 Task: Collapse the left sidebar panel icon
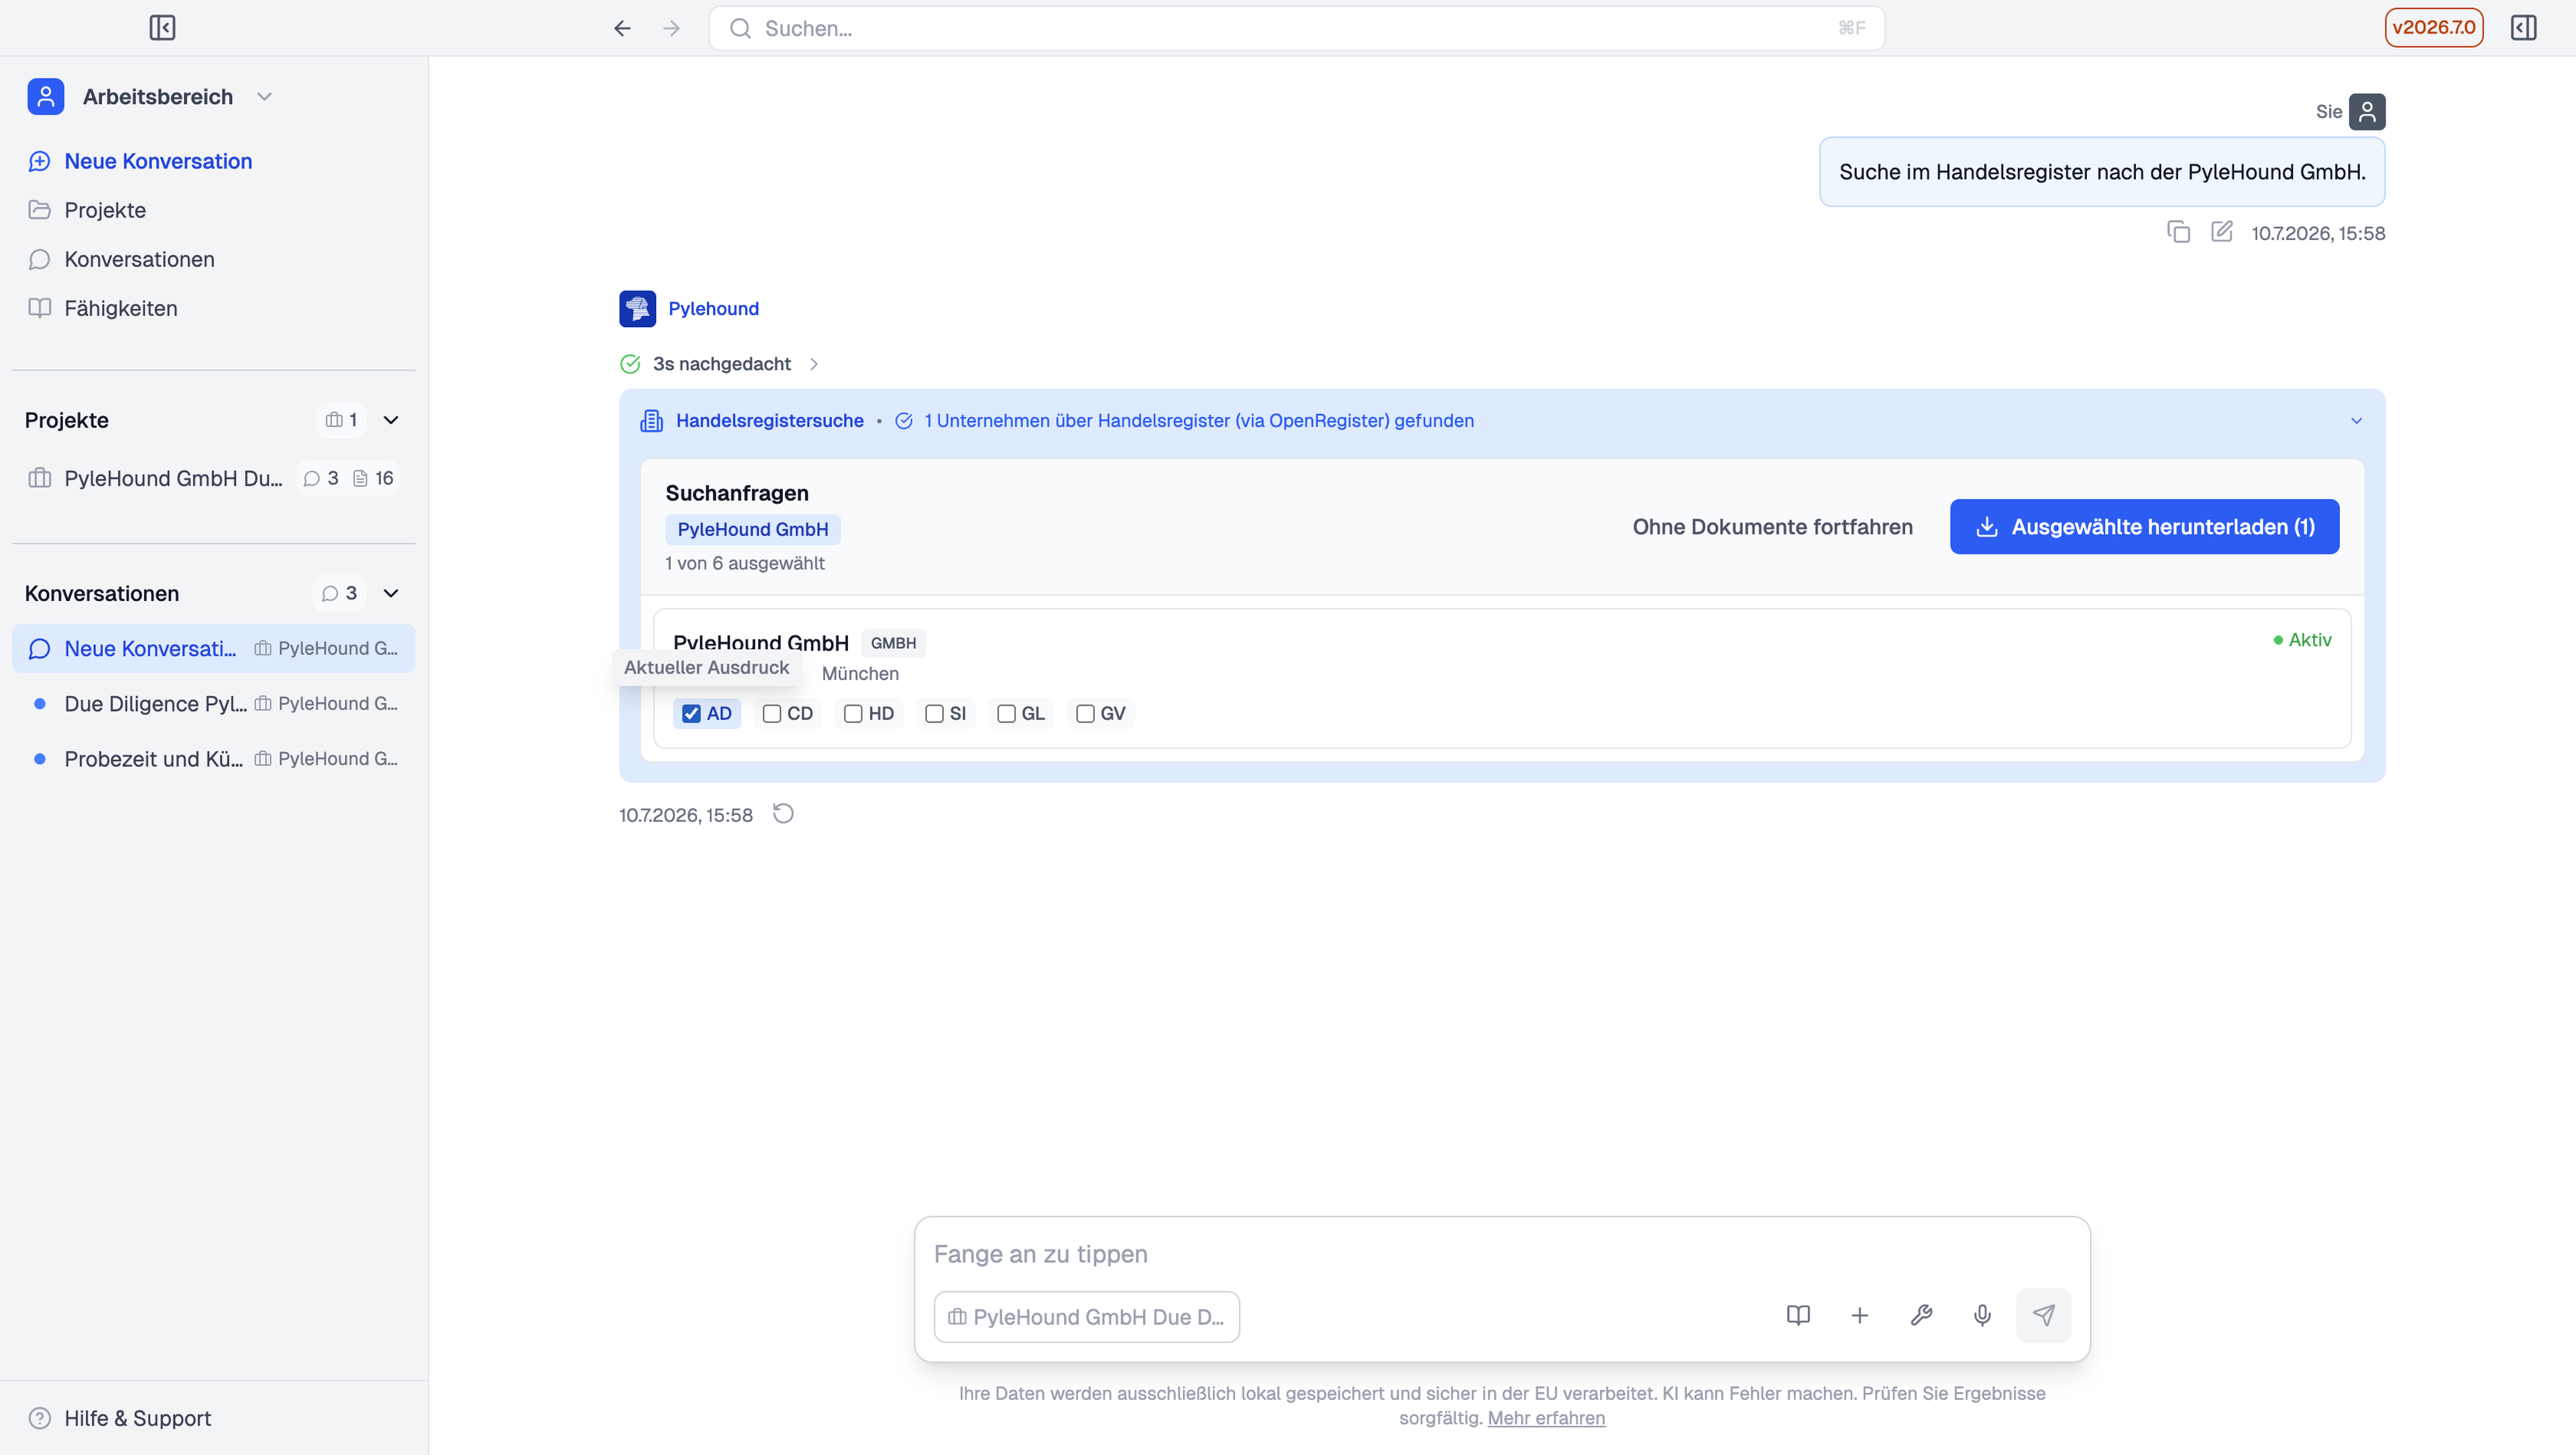pyautogui.click(x=162, y=28)
